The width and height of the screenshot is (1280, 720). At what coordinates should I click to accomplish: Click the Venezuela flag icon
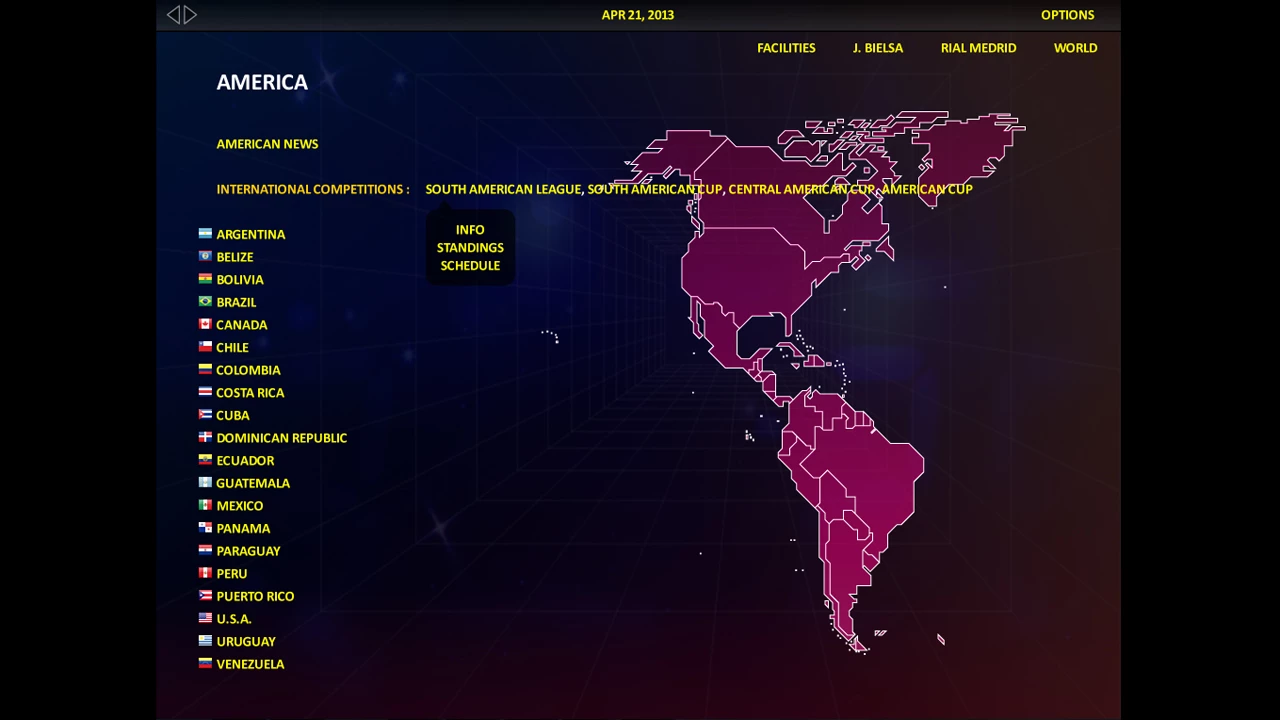(205, 663)
